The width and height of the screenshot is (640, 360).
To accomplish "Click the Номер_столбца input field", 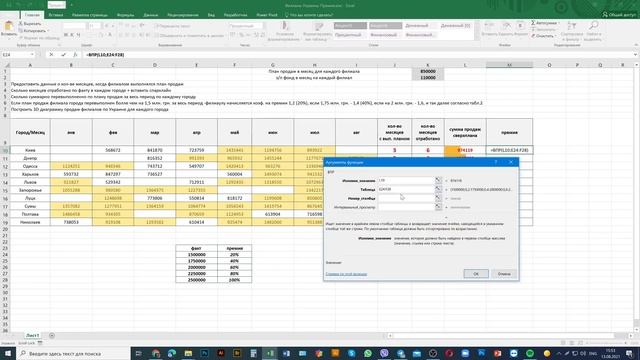I will 406,198.
